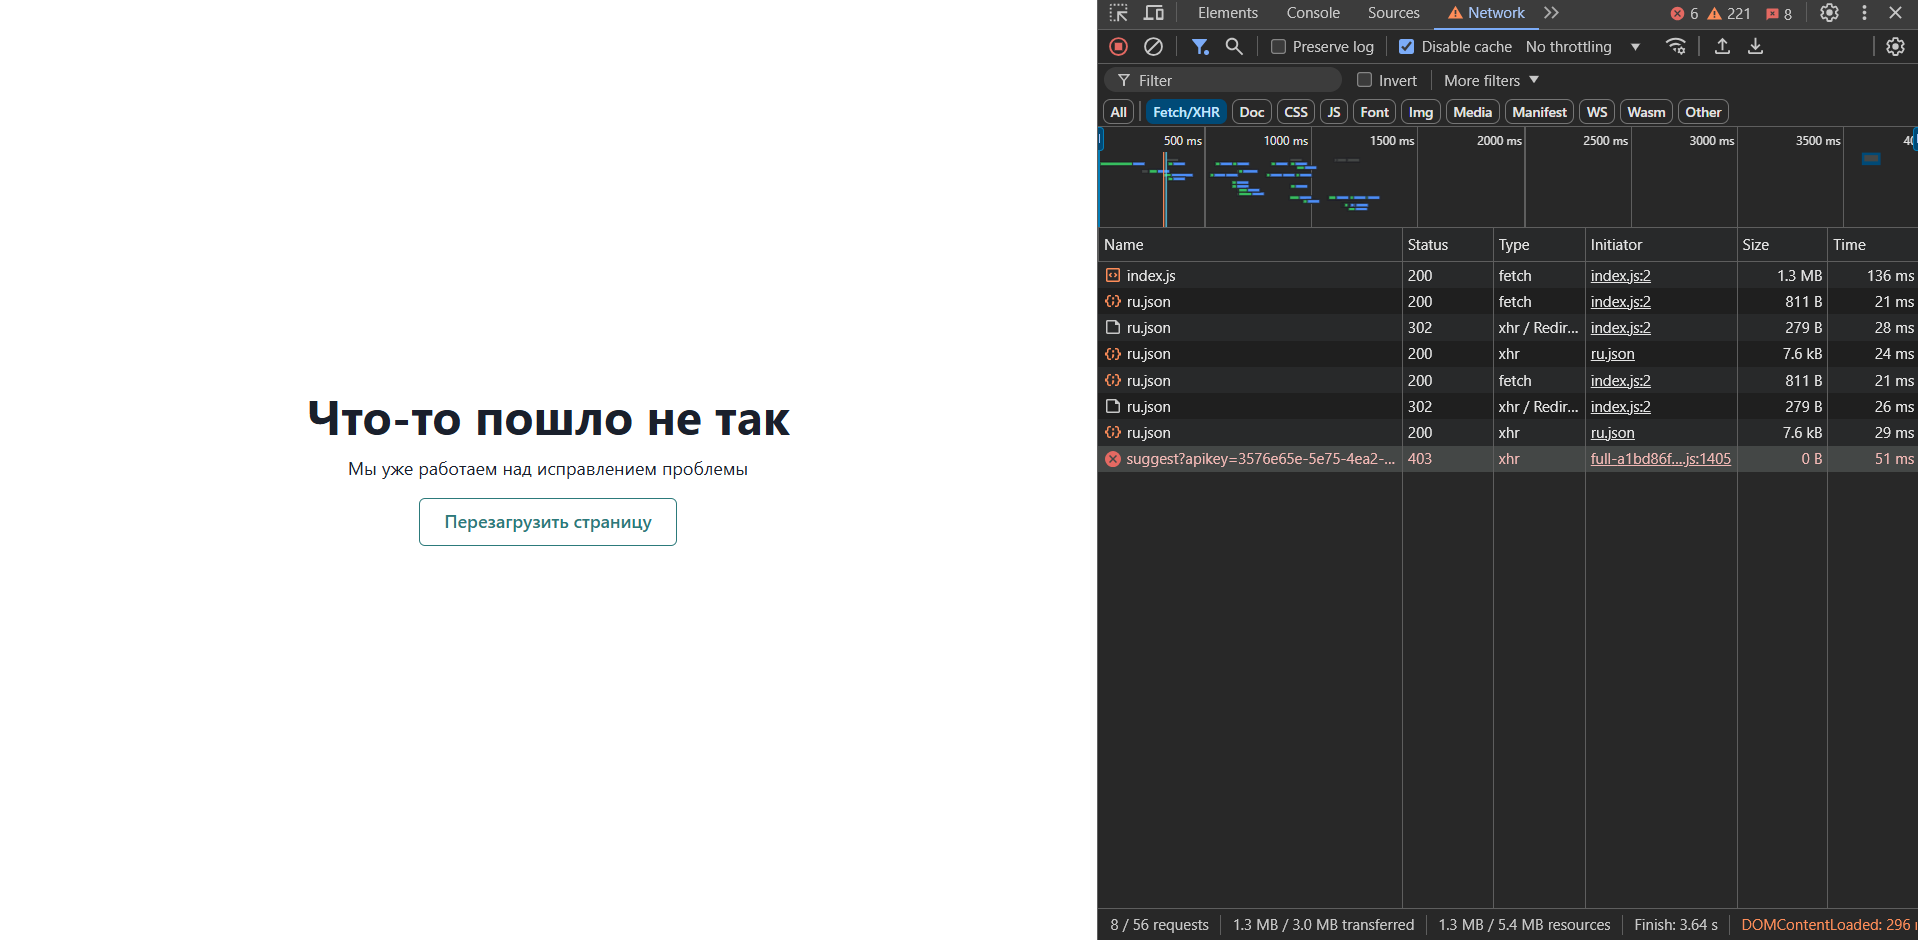The image size is (1918, 940).
Task: Open DevTools settings gear in top bar
Action: point(1829,13)
